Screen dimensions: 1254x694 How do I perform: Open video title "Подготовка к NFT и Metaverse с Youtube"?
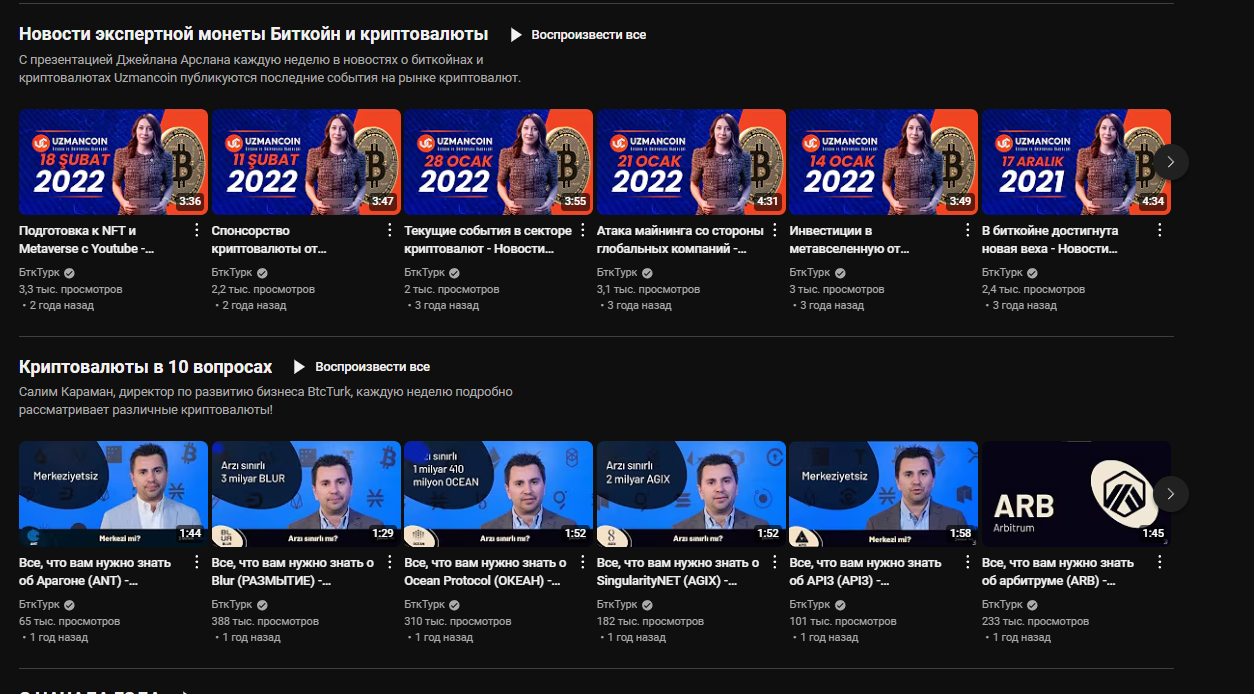tap(86, 239)
